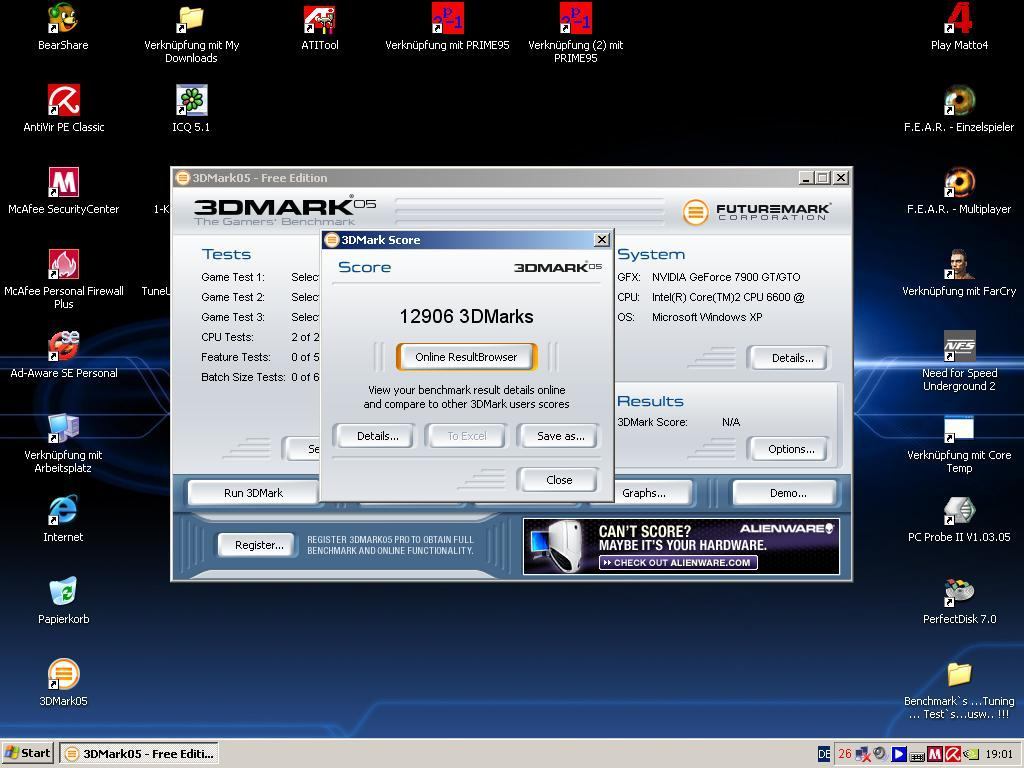
Task: Click the CPU Tests label
Action: coord(227,337)
